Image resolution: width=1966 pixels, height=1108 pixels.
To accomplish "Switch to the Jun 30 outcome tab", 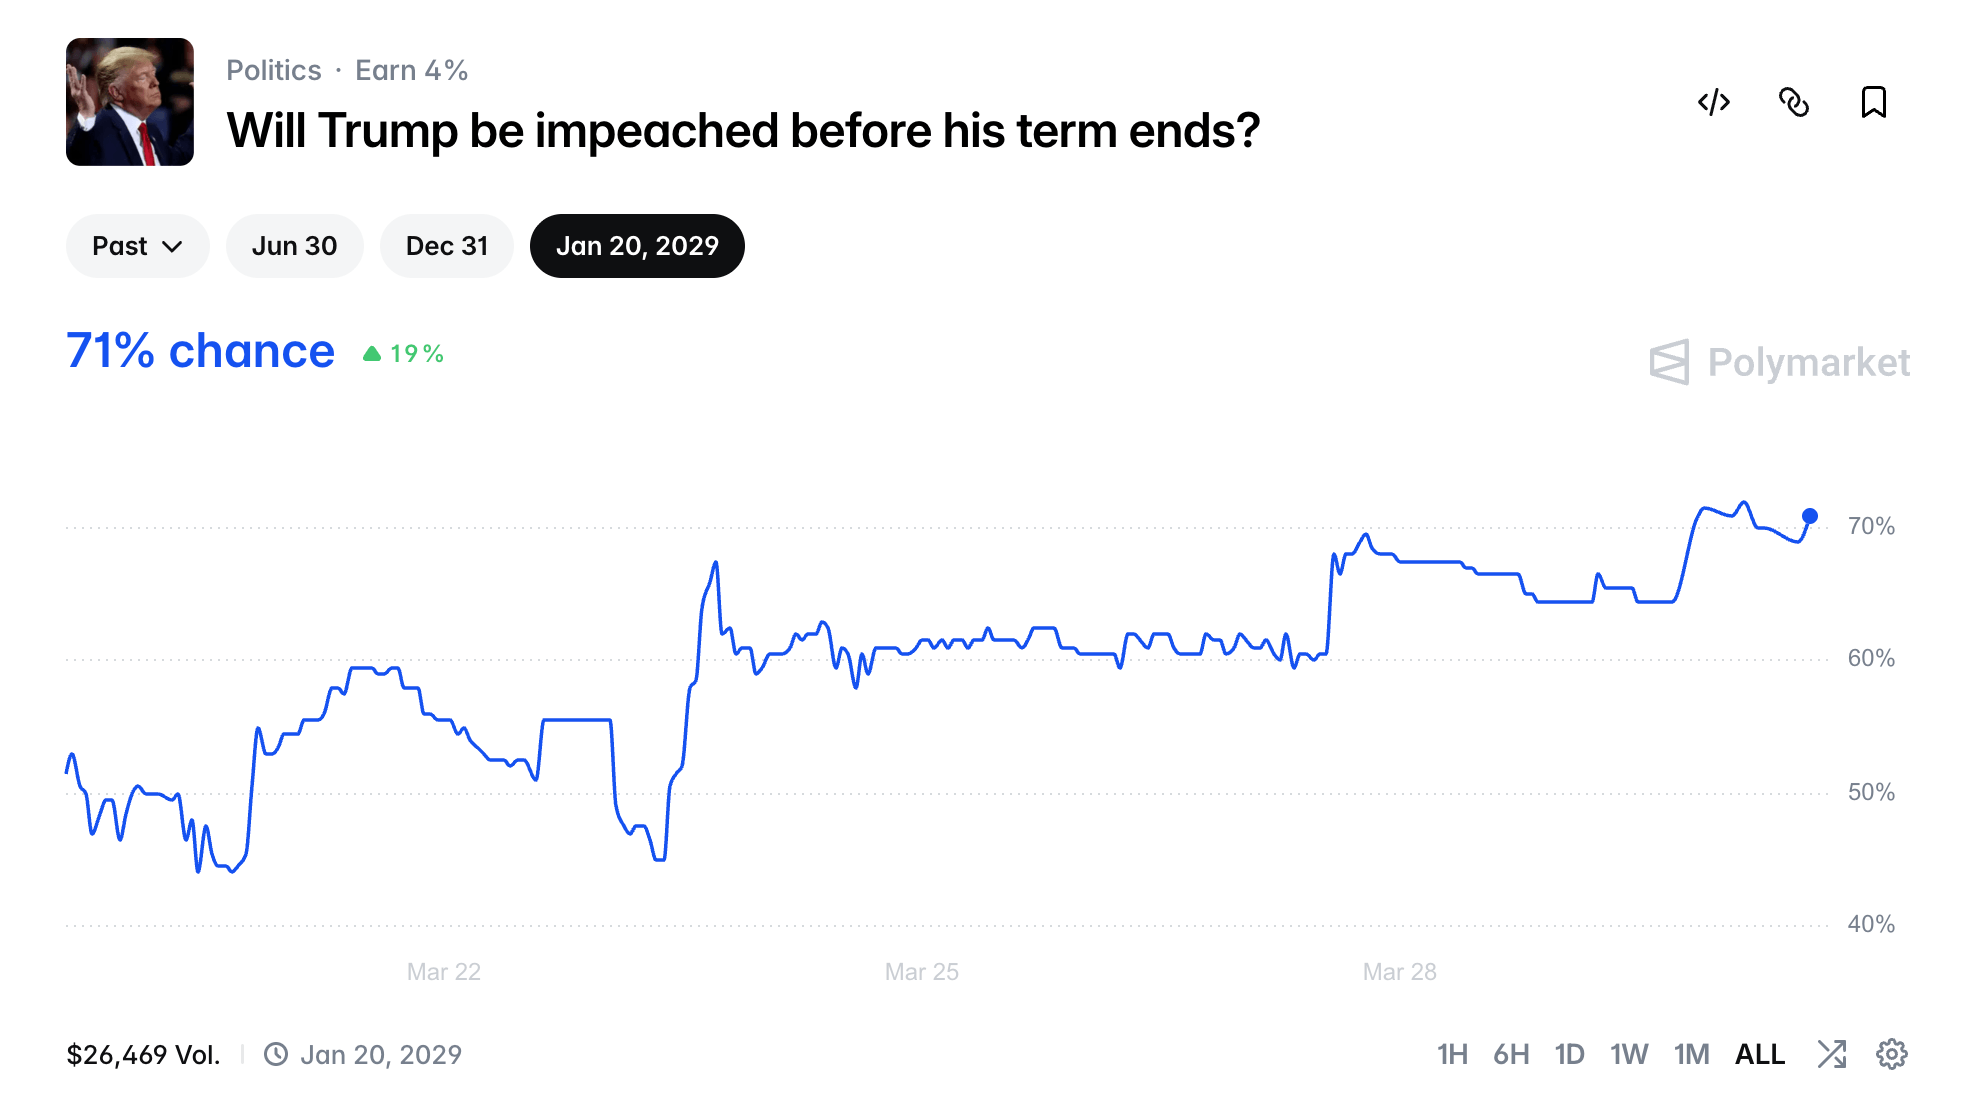I will [x=294, y=245].
